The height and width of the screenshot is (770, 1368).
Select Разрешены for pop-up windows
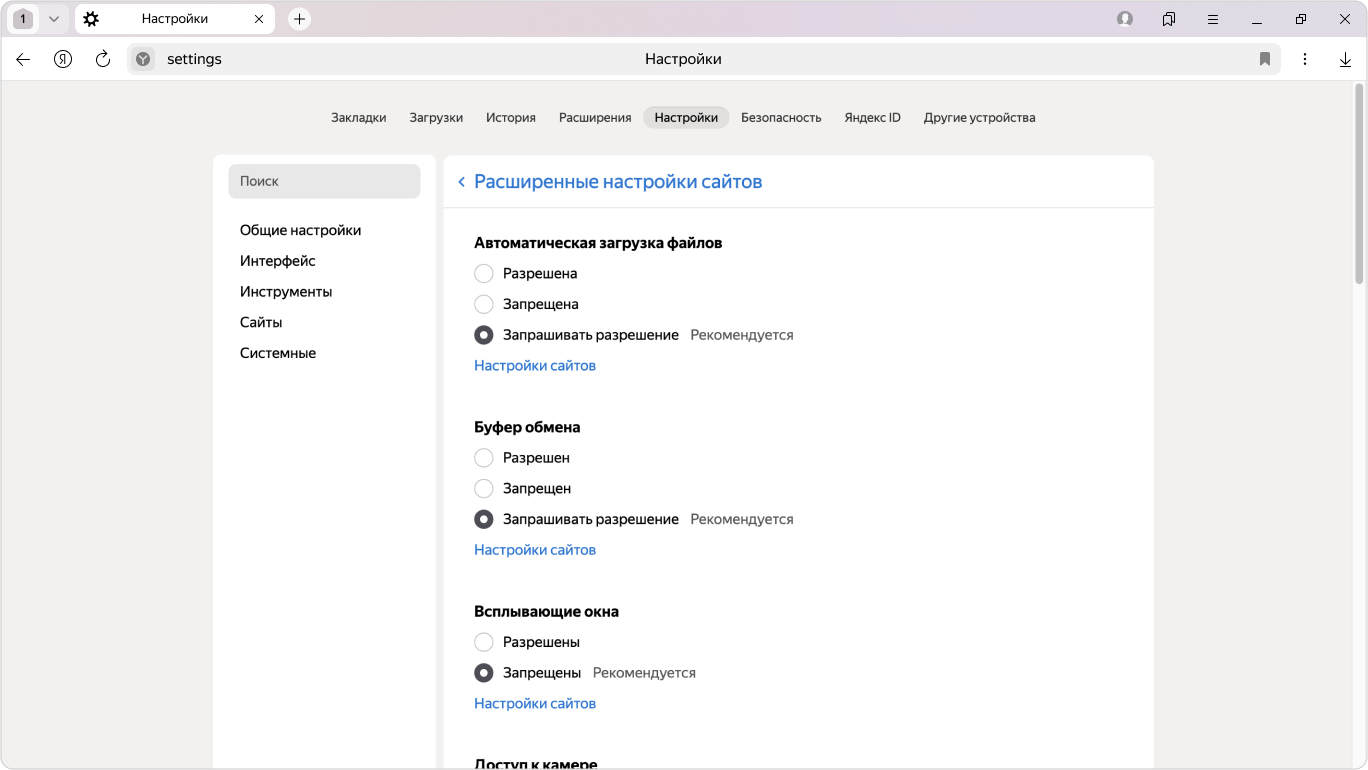click(484, 642)
